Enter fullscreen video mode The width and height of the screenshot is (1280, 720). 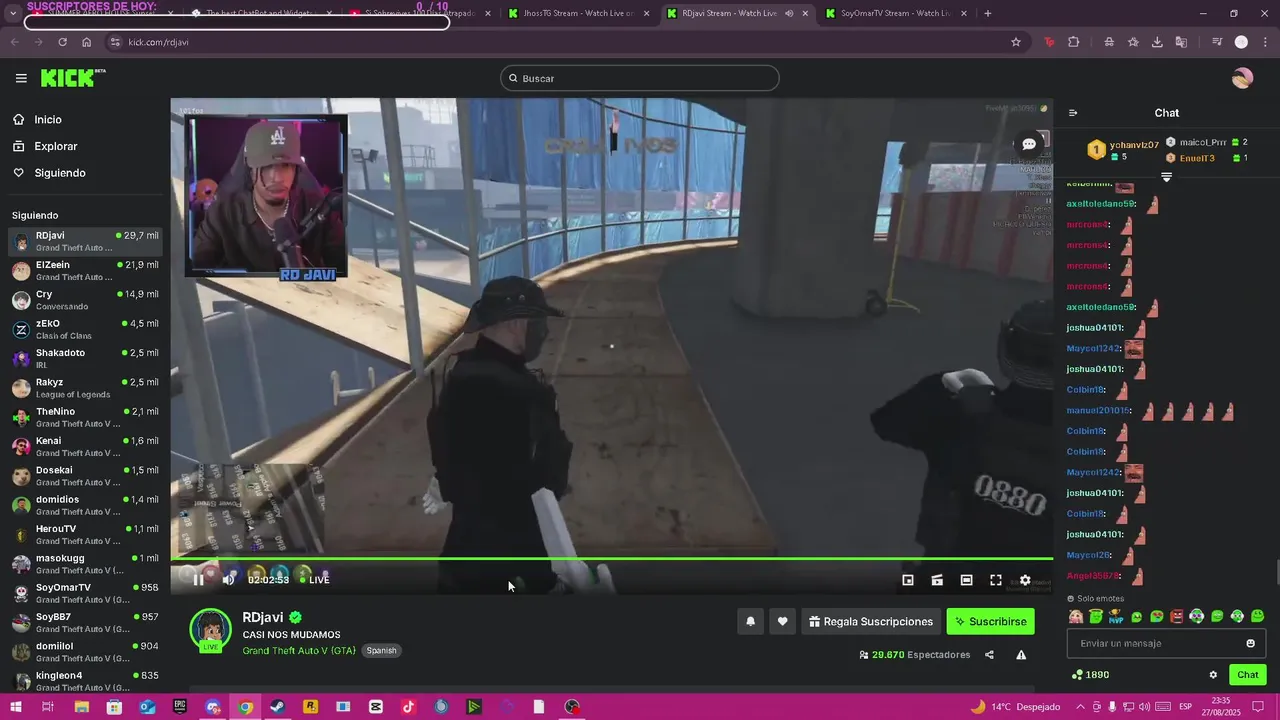(x=996, y=580)
